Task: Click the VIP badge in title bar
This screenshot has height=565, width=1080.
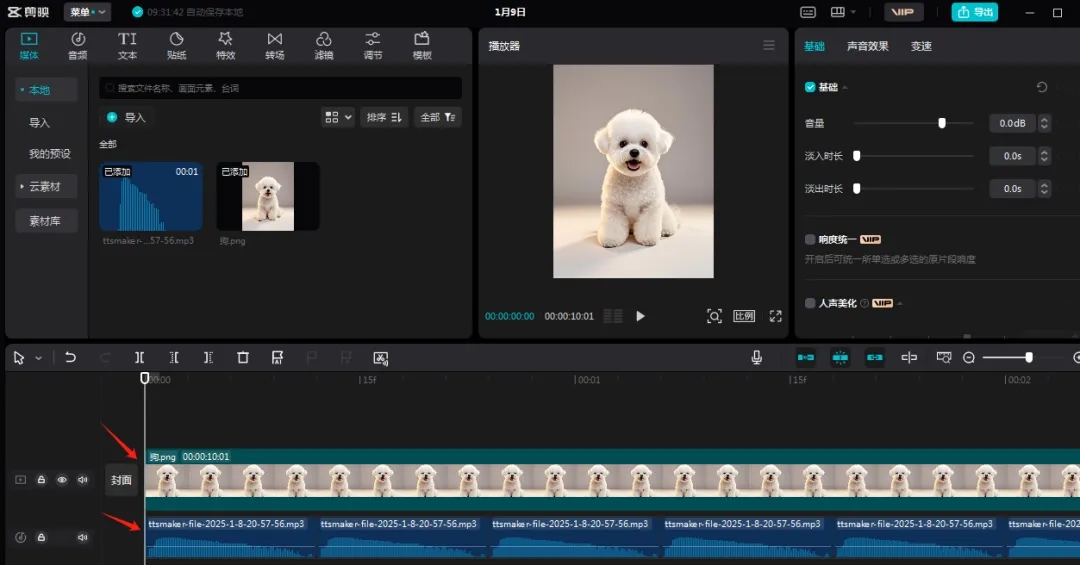Action: pyautogui.click(x=902, y=12)
